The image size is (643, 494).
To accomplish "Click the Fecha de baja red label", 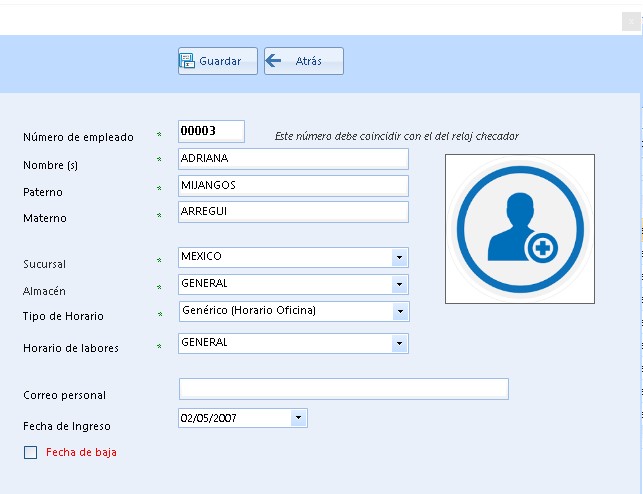I will [81, 452].
